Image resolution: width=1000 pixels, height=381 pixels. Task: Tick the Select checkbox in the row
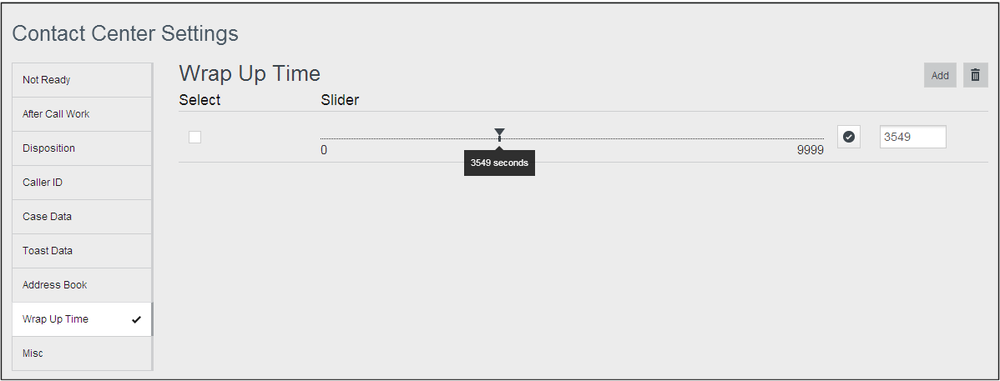[x=195, y=137]
